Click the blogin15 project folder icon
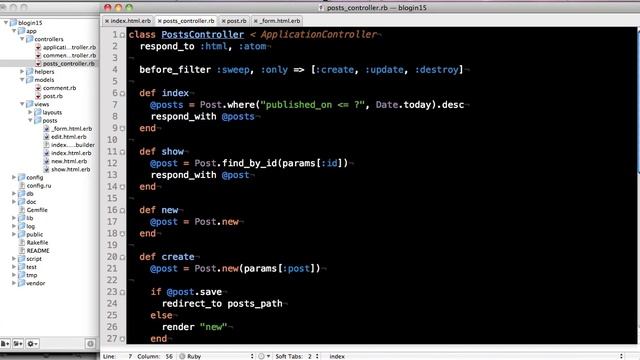The width and height of the screenshot is (640, 360). (13, 23)
